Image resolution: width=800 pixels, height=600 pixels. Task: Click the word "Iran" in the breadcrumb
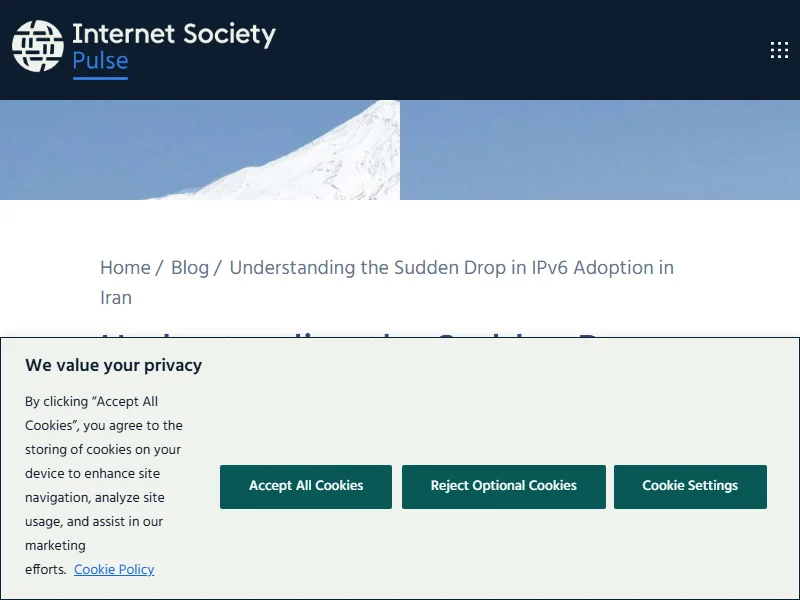pos(116,297)
